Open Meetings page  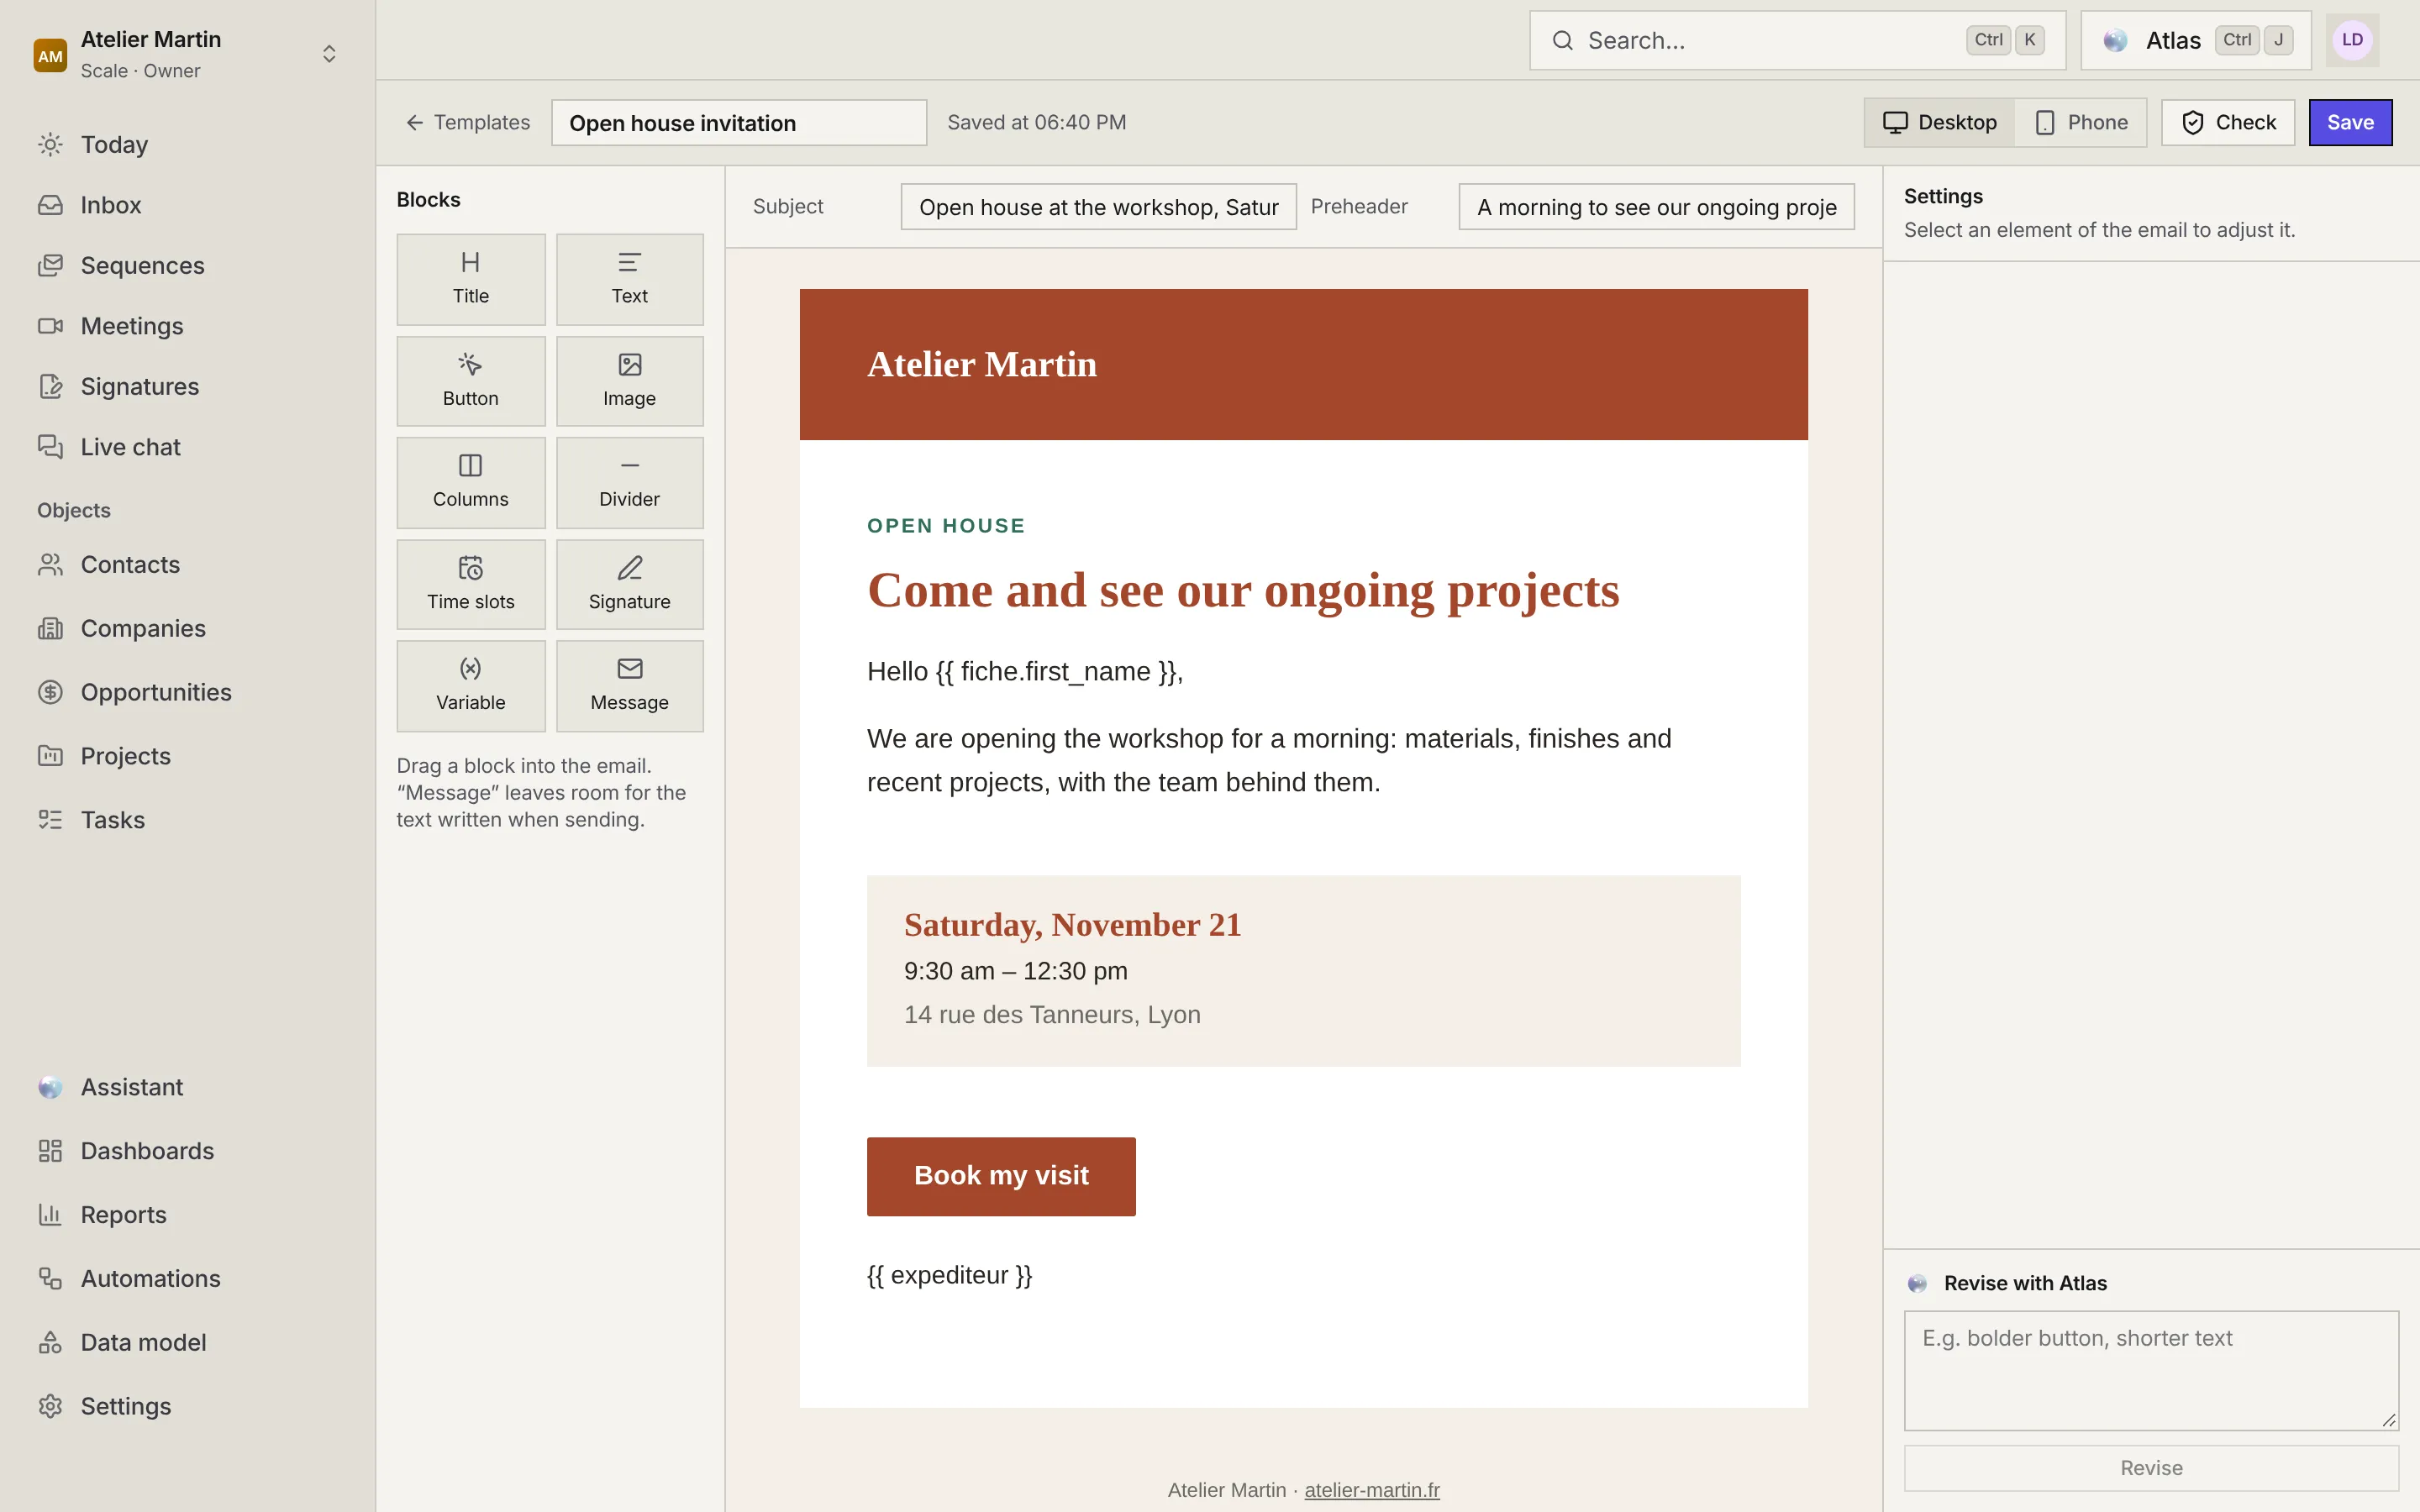pyautogui.click(x=187, y=326)
